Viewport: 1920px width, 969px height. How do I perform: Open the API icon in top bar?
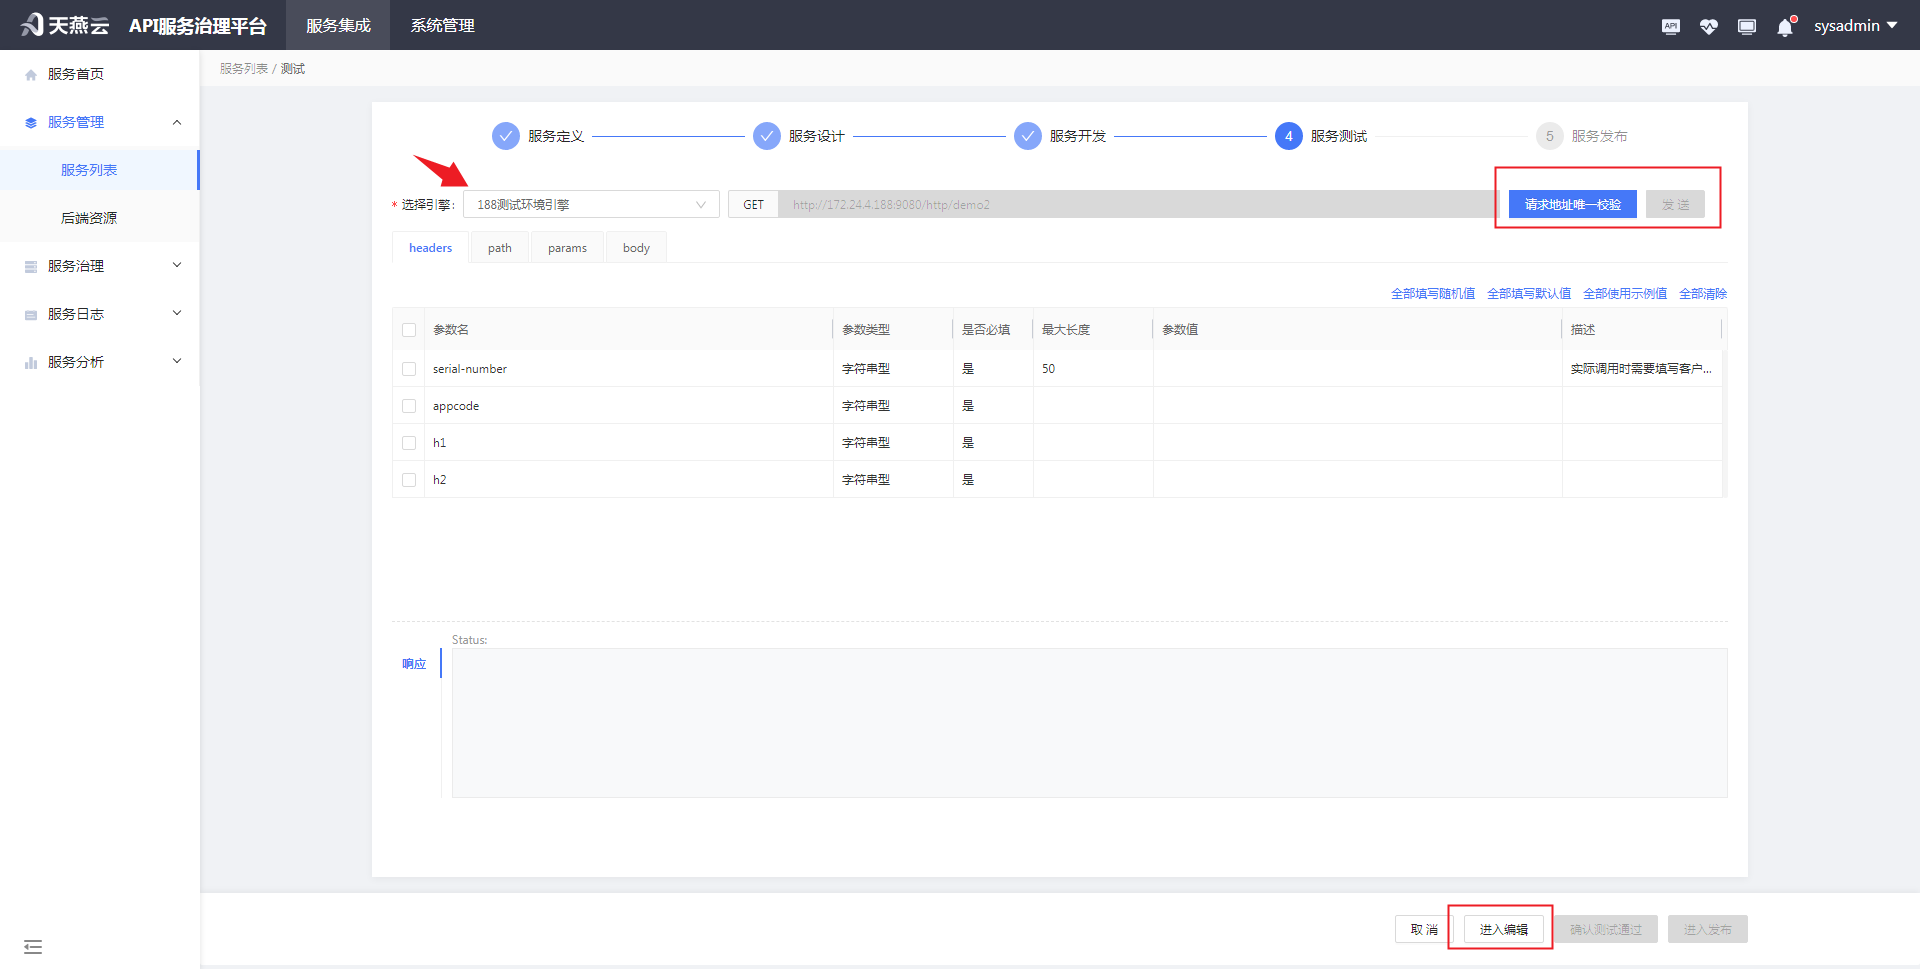click(1671, 27)
